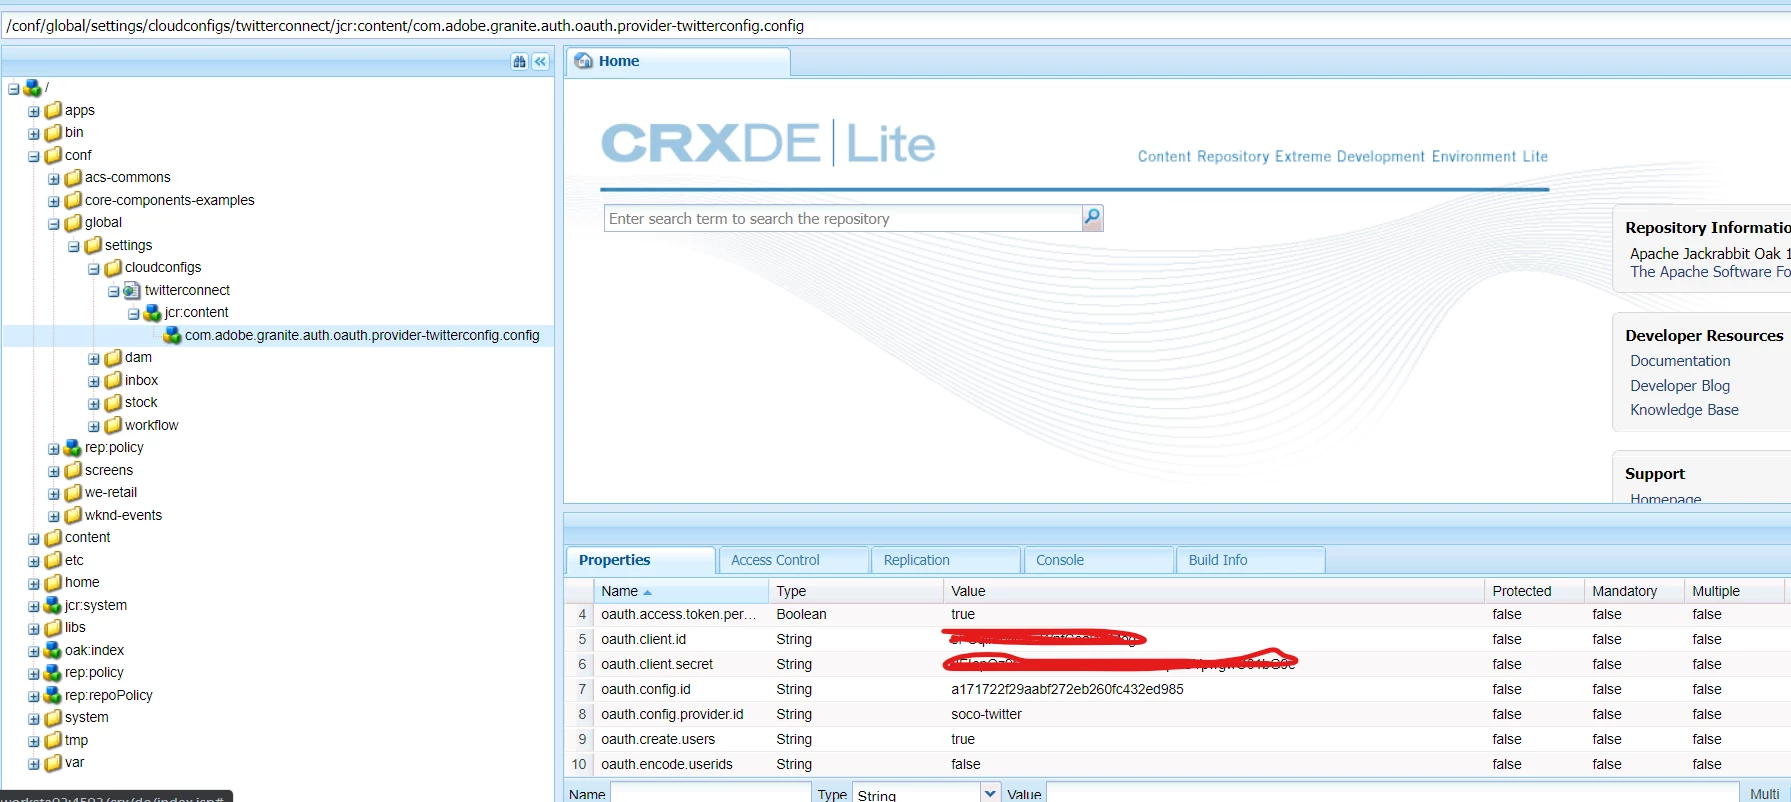Expand the wknd-events node
The image size is (1791, 802).
pos(54,516)
